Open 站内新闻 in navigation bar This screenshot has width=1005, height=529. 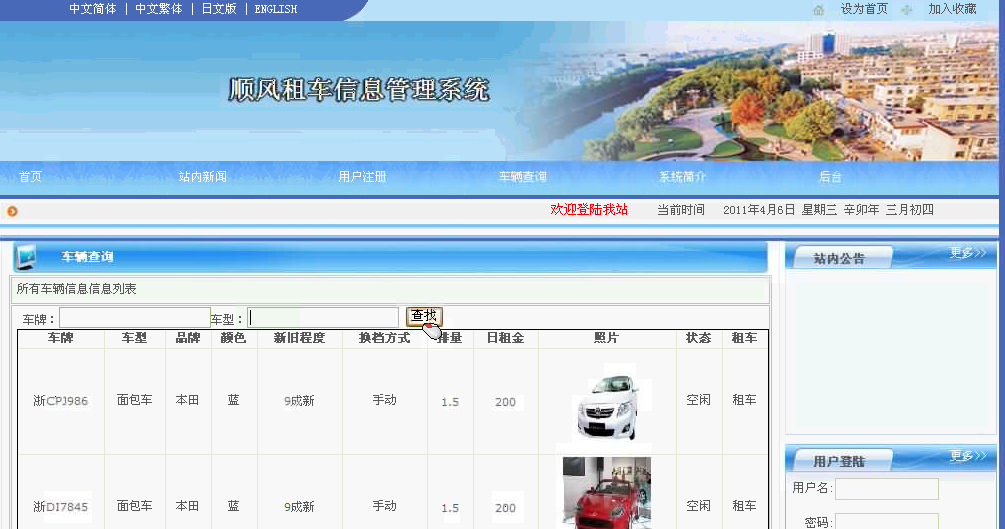coord(203,176)
